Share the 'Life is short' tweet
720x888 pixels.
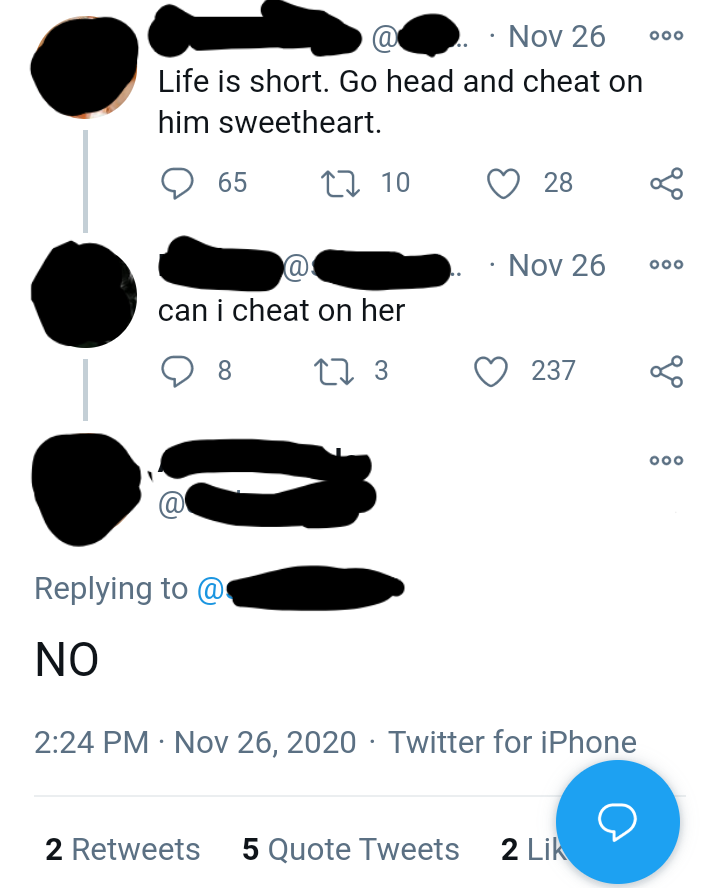coord(666,182)
